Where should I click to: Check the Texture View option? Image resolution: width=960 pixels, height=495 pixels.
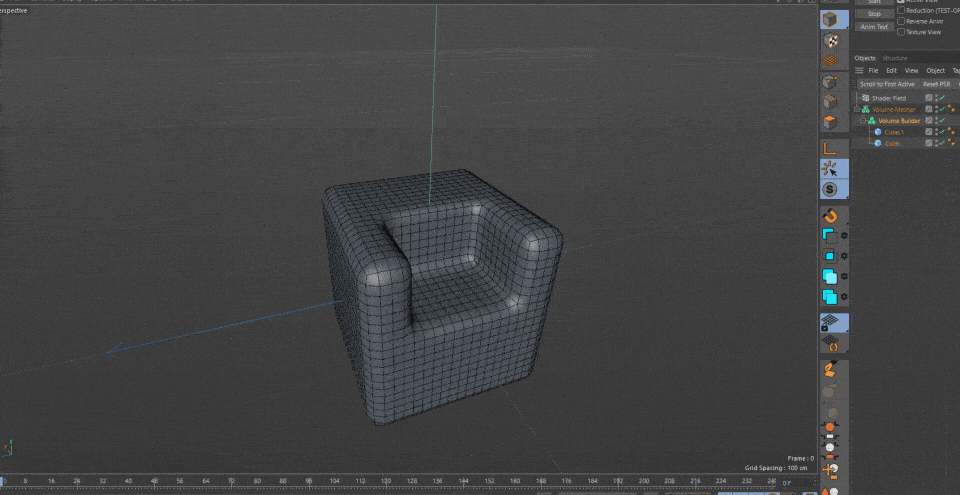901,32
